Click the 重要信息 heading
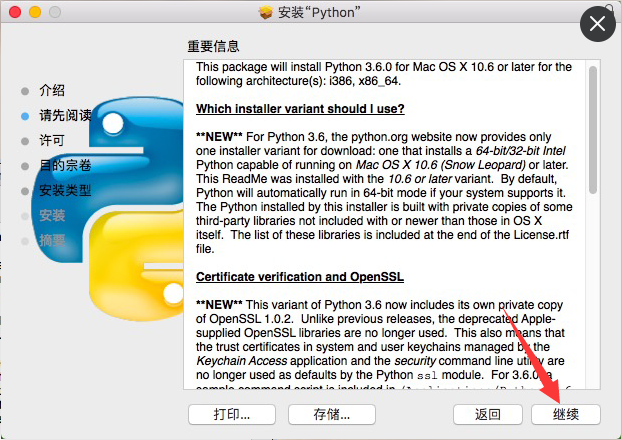 pyautogui.click(x=213, y=46)
